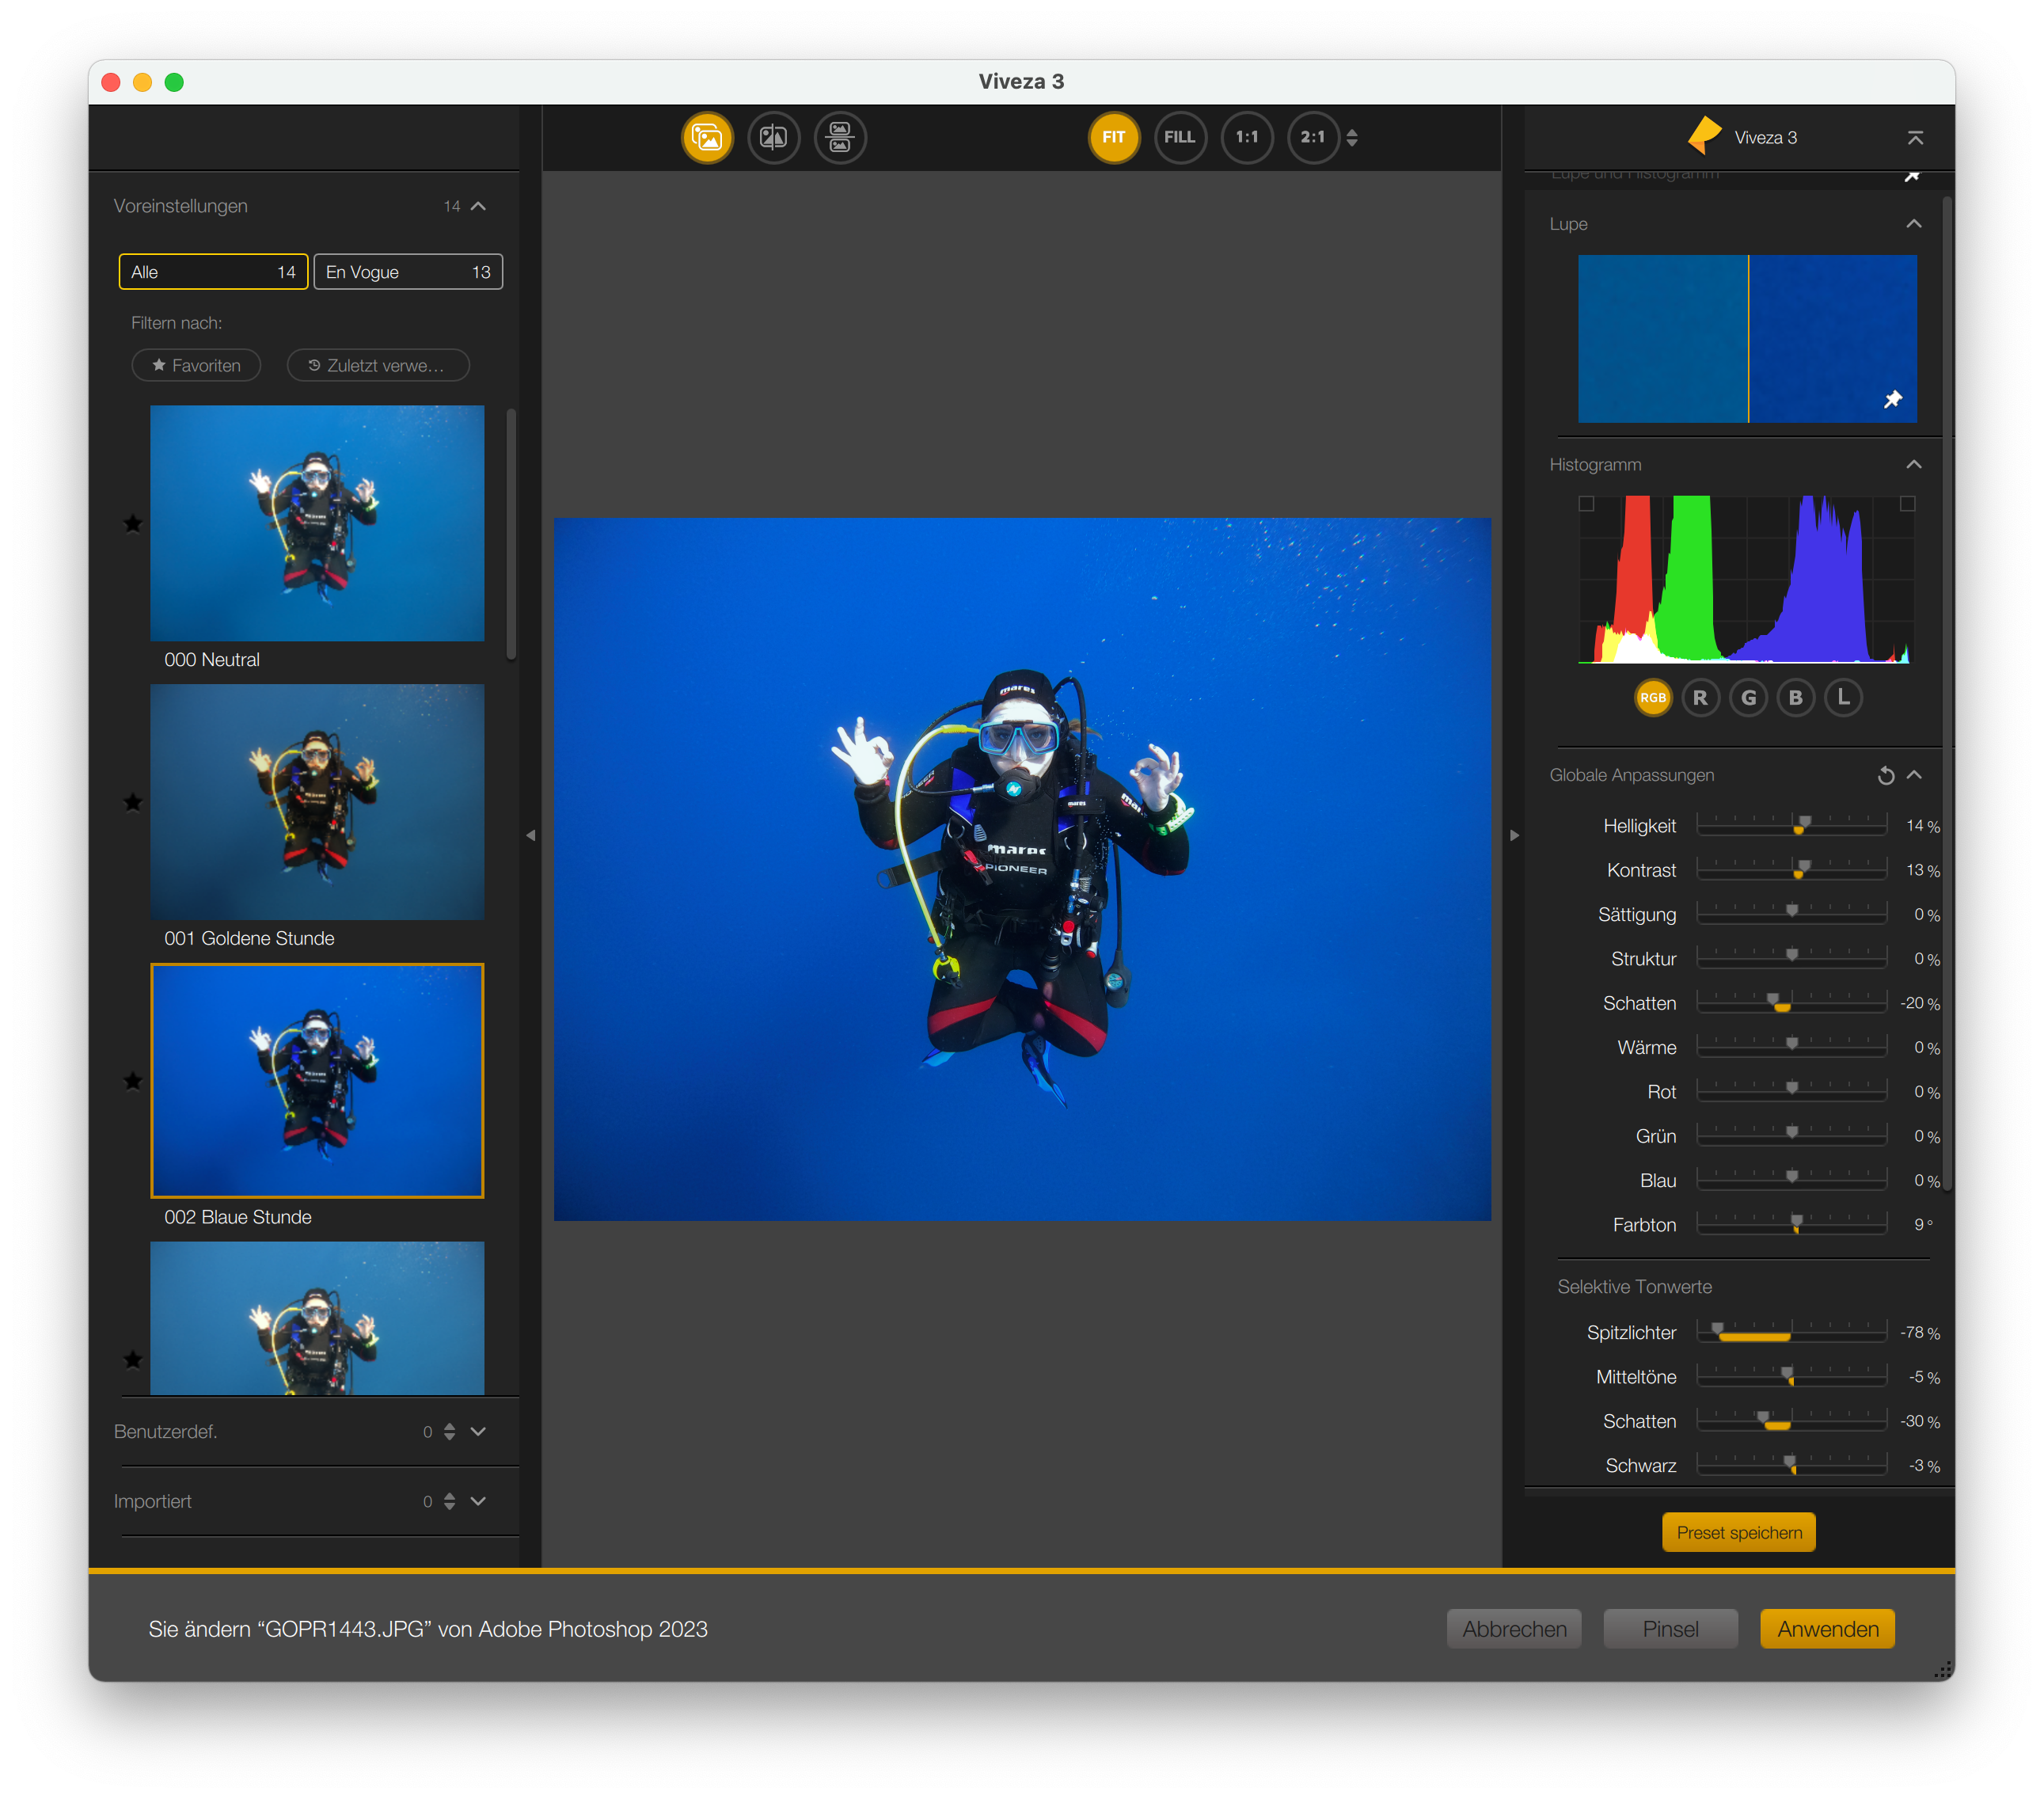Collapse the Voreinstellungen section

[x=478, y=206]
